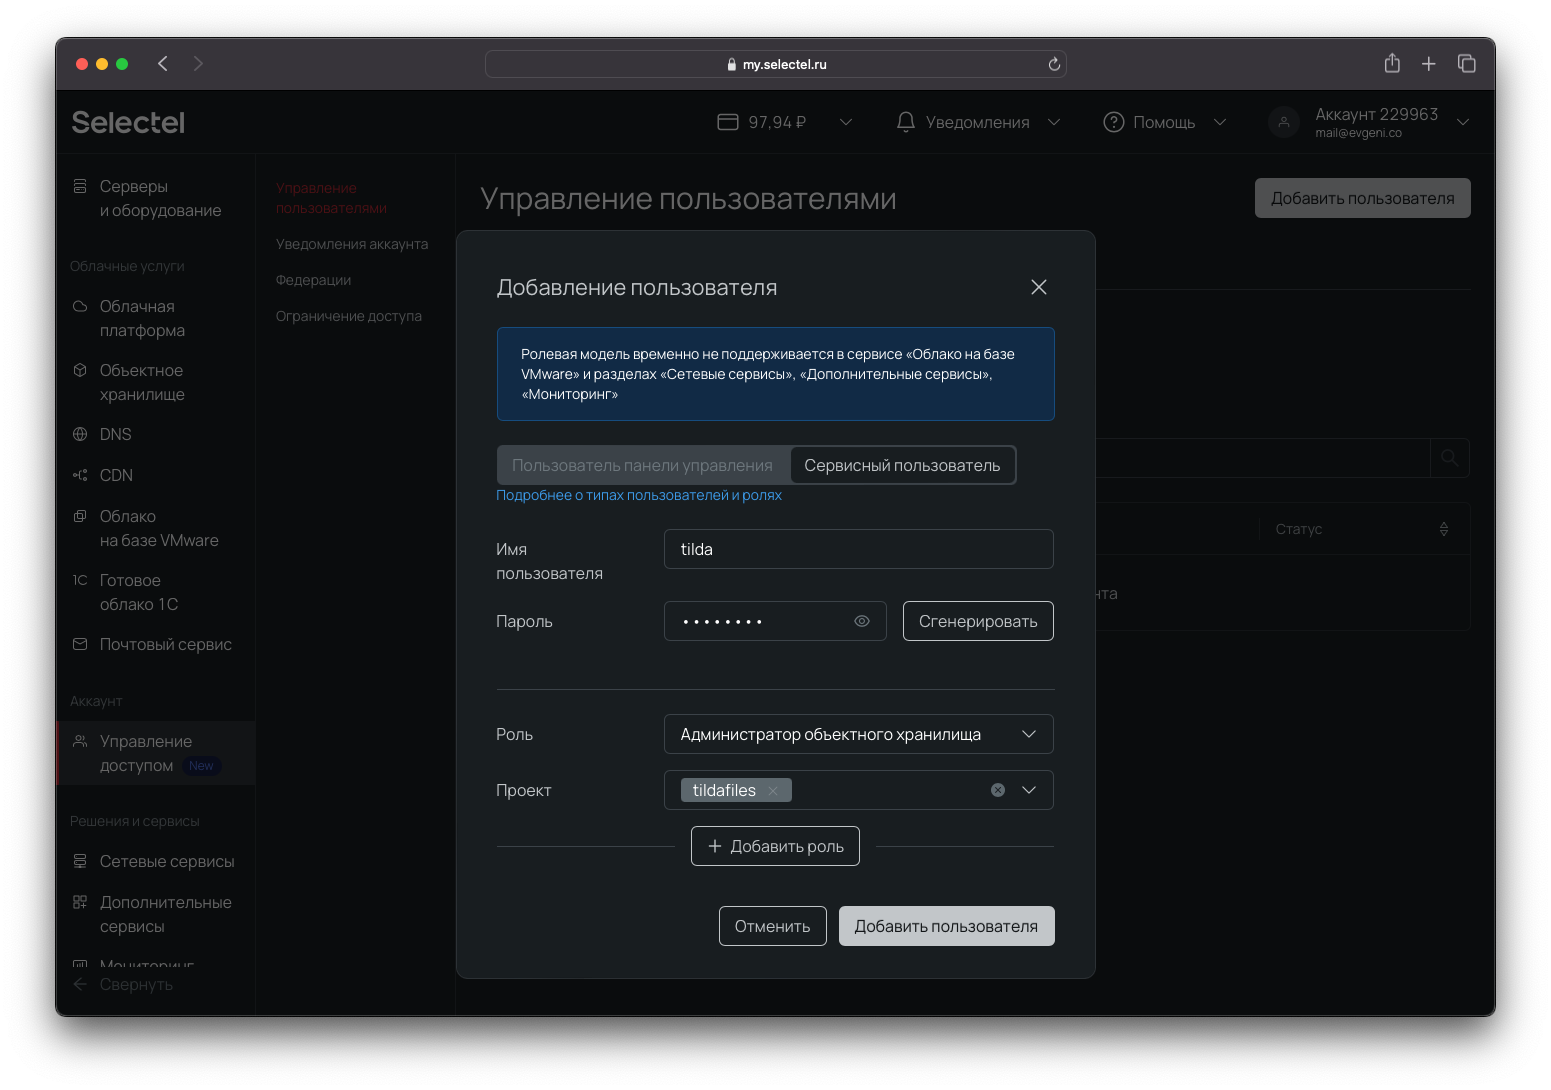Click Safari reload page icon
Screen dimensions: 1551x1090
click(1054, 64)
